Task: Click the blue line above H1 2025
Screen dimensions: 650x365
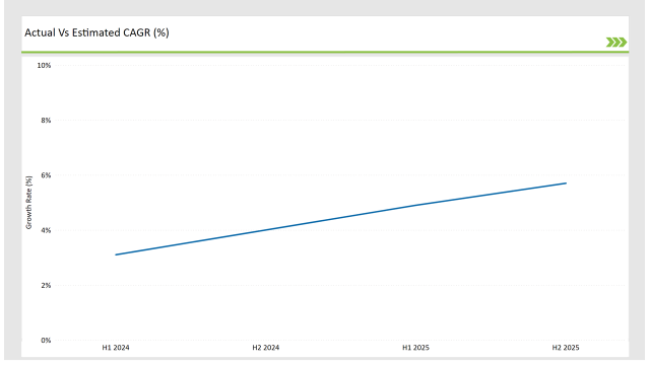Action: pyautogui.click(x=416, y=205)
